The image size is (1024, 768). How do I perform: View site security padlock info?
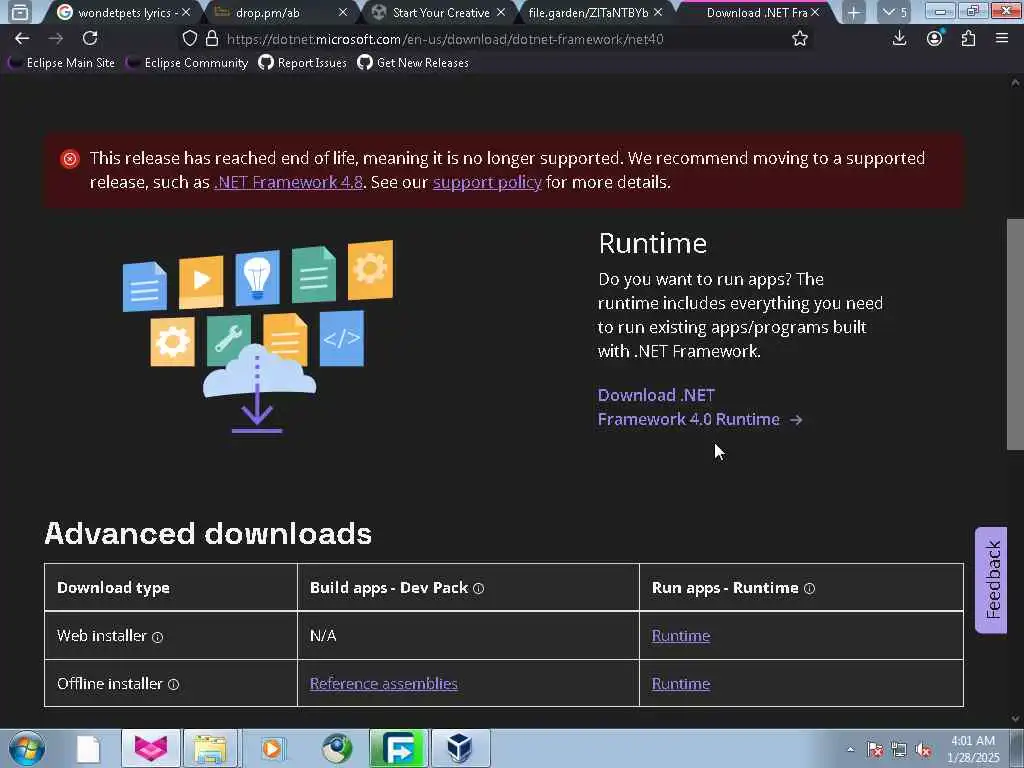pyautogui.click(x=212, y=39)
